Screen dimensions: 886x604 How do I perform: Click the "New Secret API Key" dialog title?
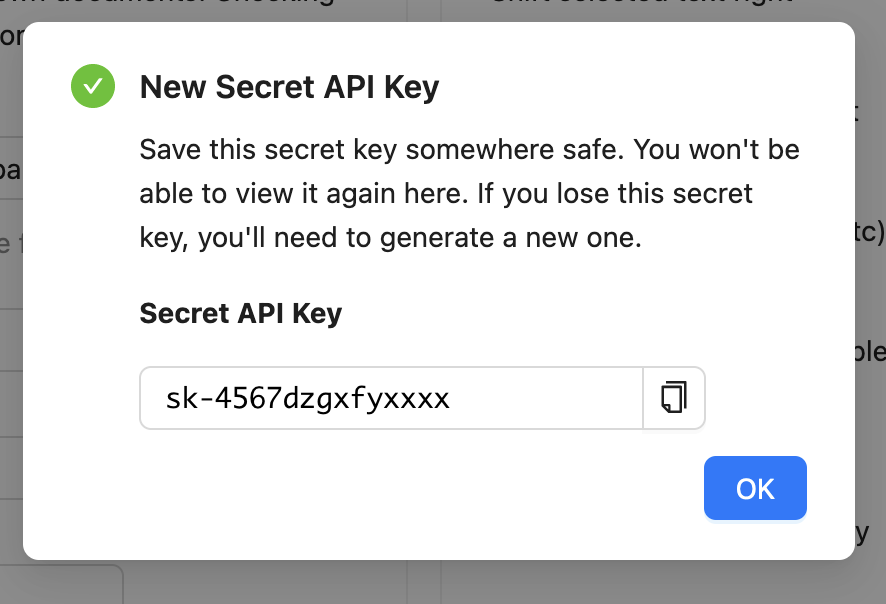pos(289,87)
